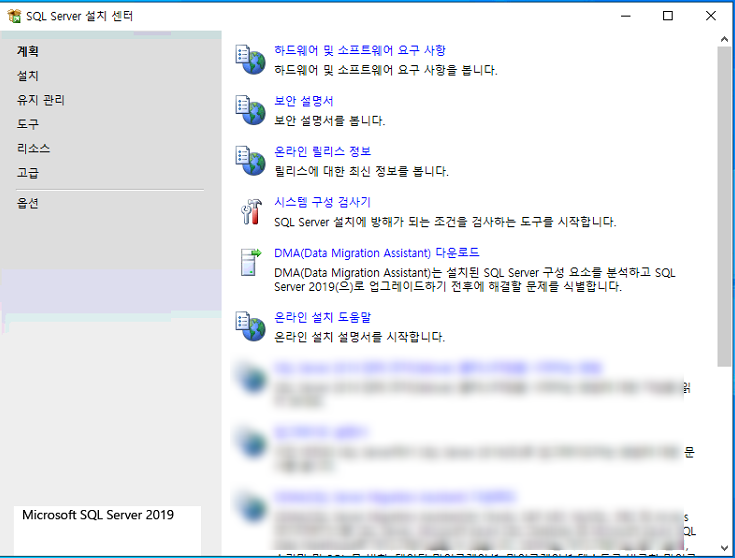Screen dimensions: 735x558
Task: Switch to the 유지 관리 category
Action: (41, 100)
